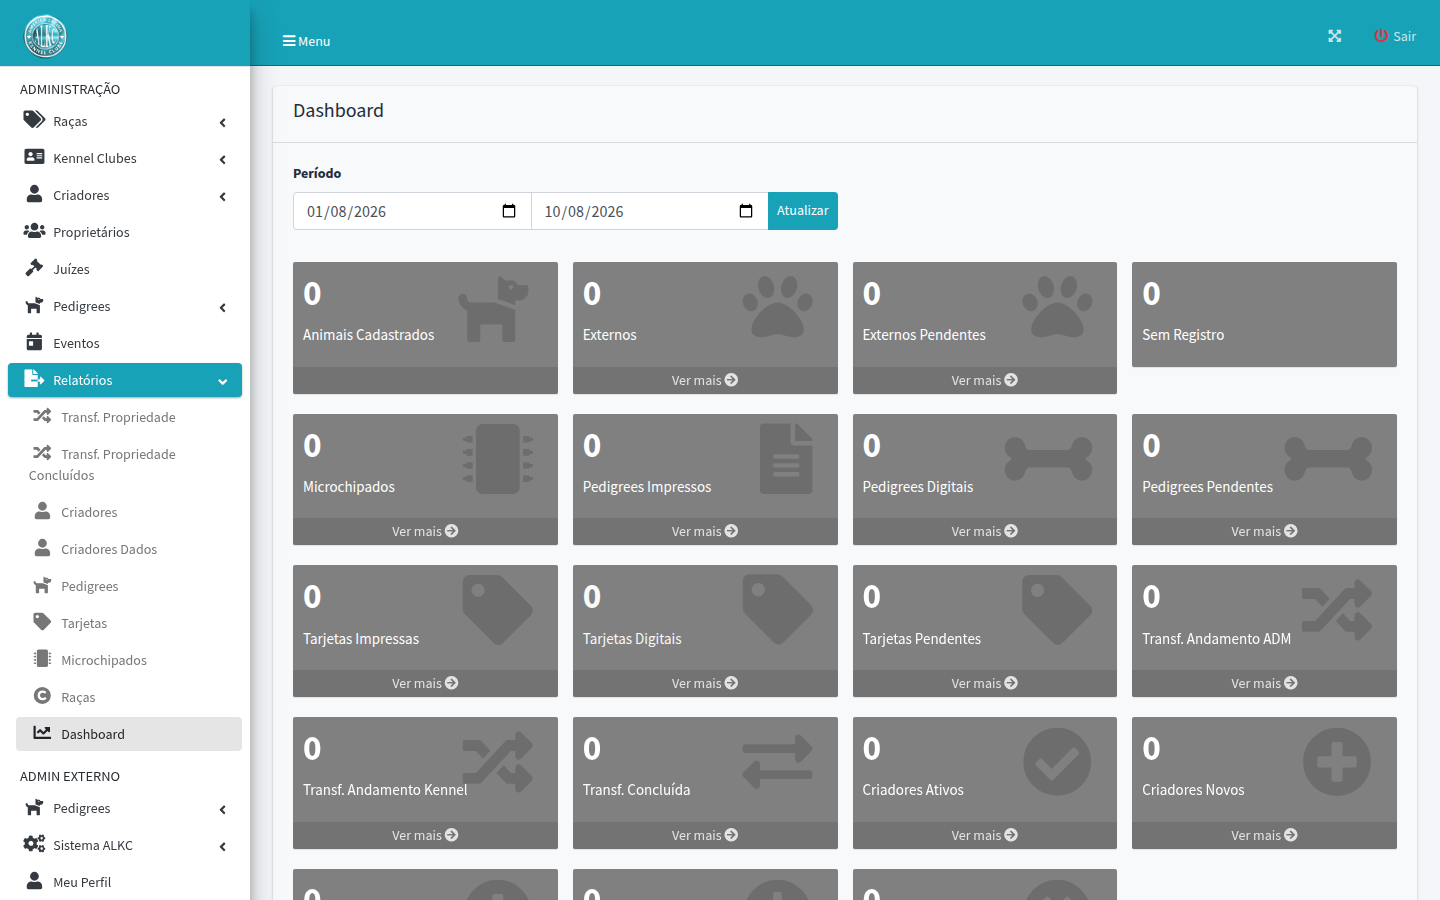Open calendar picker for start date 01/08/2026
The width and height of the screenshot is (1440, 900).
click(509, 211)
